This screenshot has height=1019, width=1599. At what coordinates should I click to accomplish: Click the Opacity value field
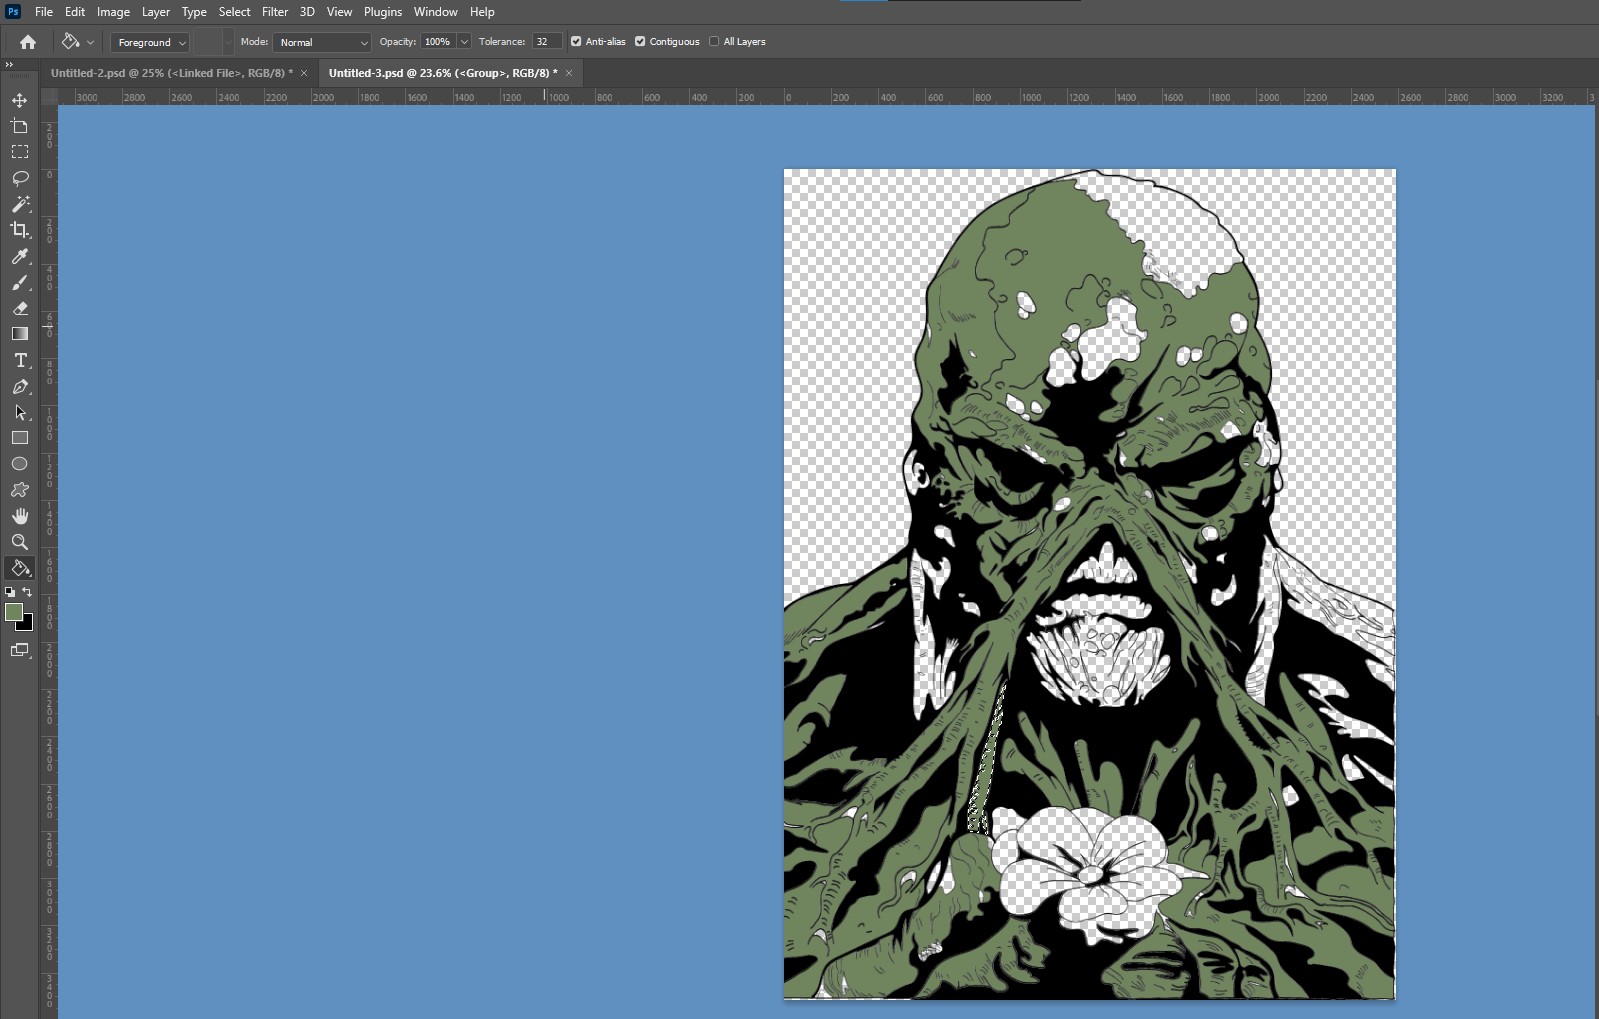pyautogui.click(x=438, y=42)
